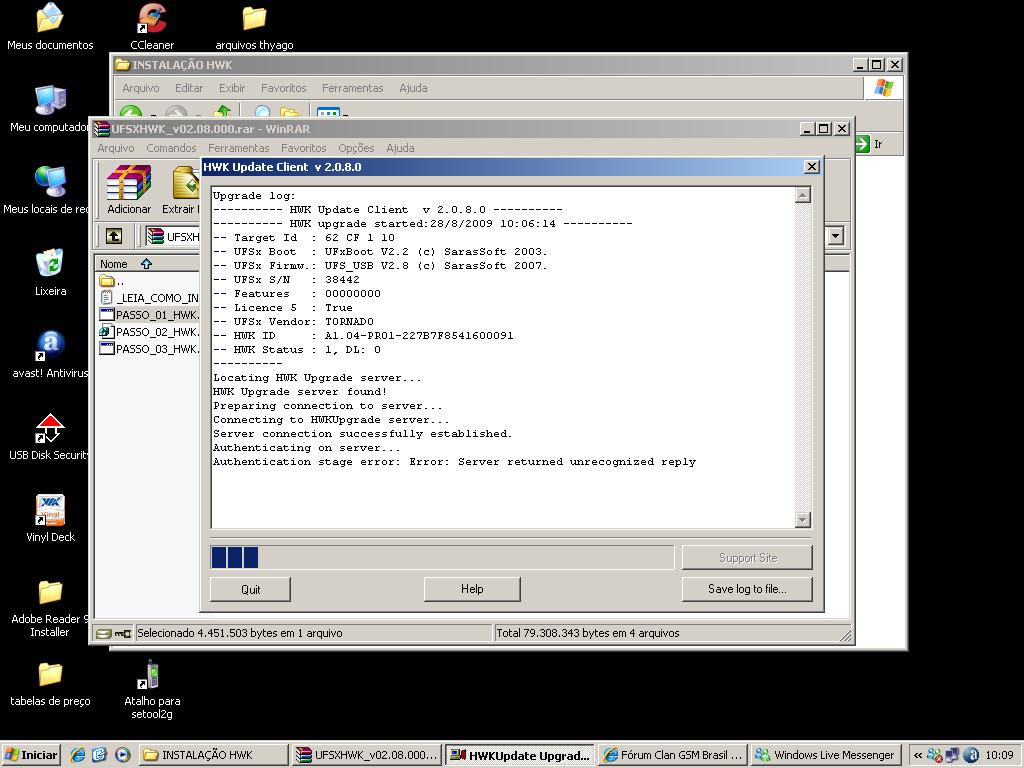Click the key icon in WinRAR status bar
This screenshot has height=768, width=1024.
coord(123,633)
